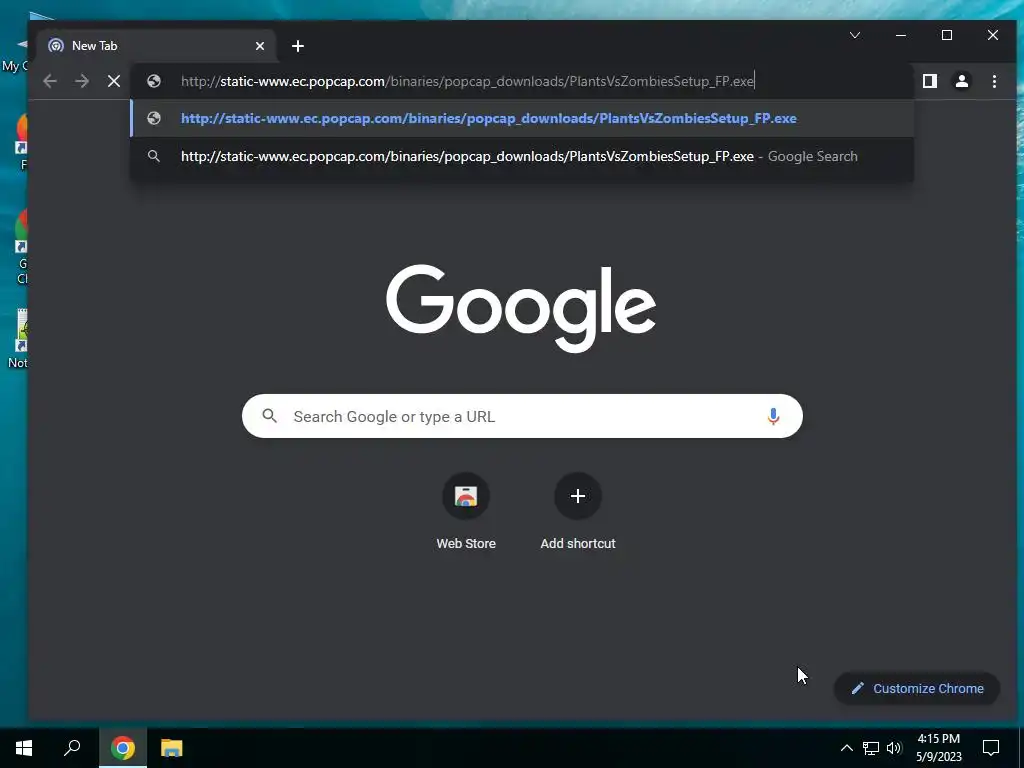Click the Add shortcut plus tile
Viewport: 1024px width, 768px height.
(x=577, y=496)
